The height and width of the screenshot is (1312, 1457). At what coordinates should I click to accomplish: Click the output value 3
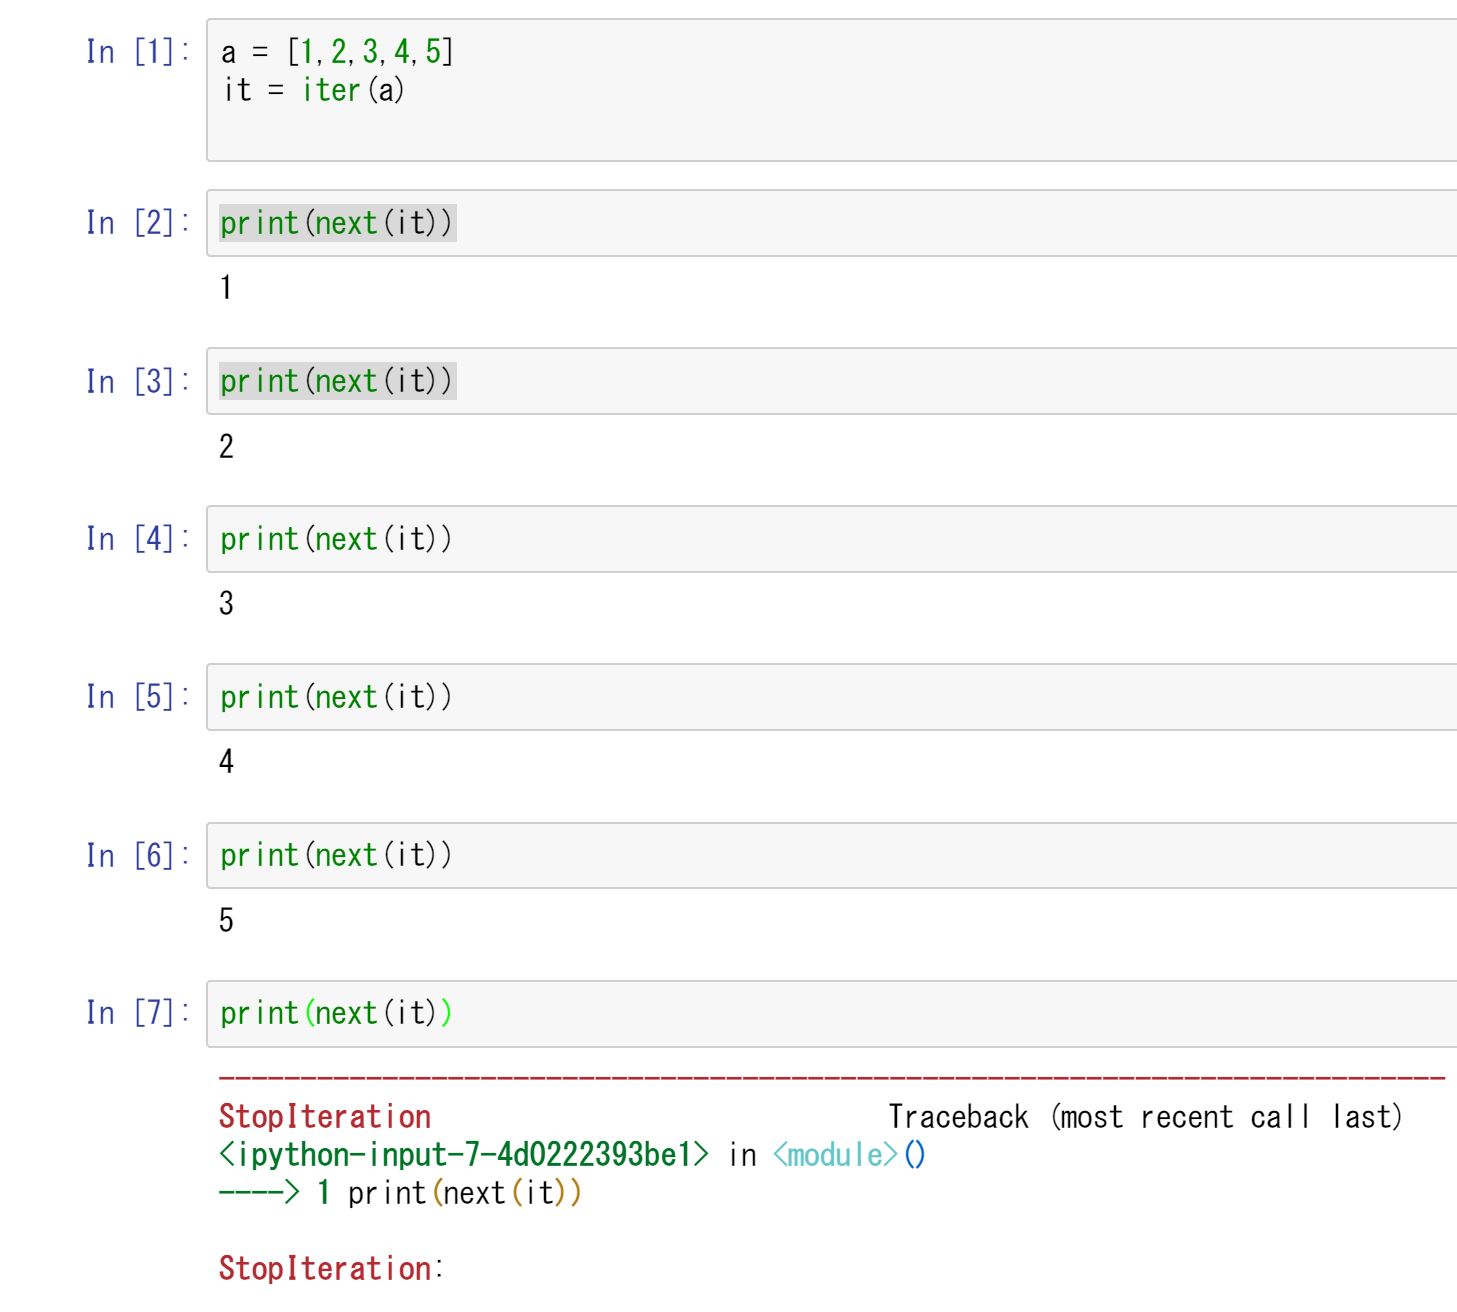(227, 603)
